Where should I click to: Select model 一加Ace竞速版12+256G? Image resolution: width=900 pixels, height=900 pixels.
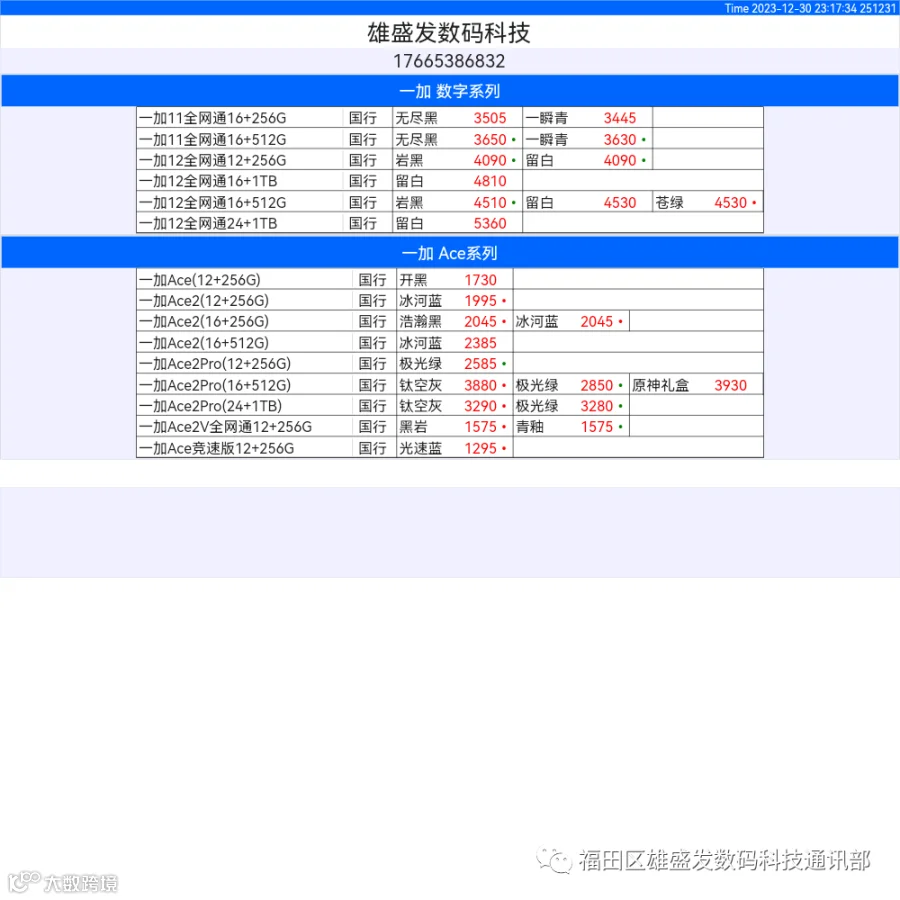click(216, 448)
